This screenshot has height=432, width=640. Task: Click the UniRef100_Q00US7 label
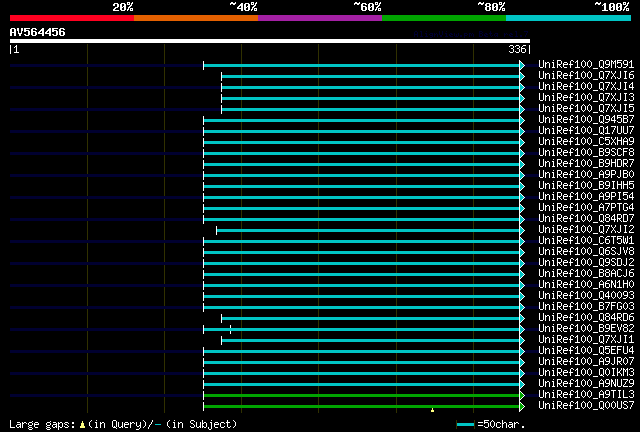[x=586, y=406]
